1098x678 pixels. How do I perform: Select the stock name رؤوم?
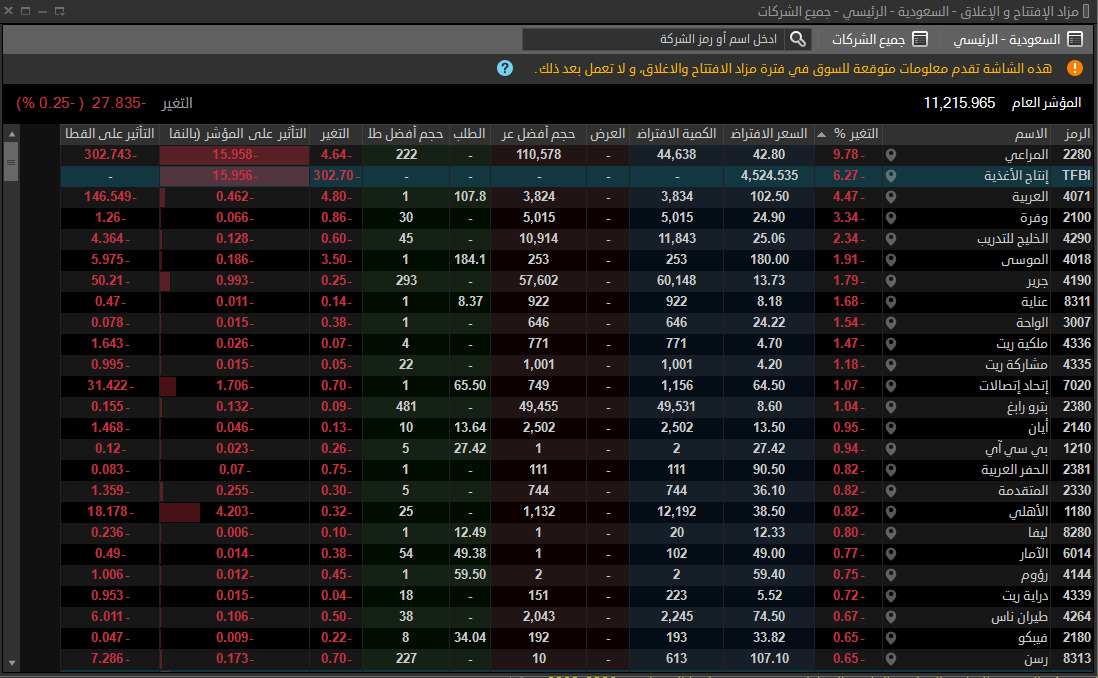tap(1034, 575)
